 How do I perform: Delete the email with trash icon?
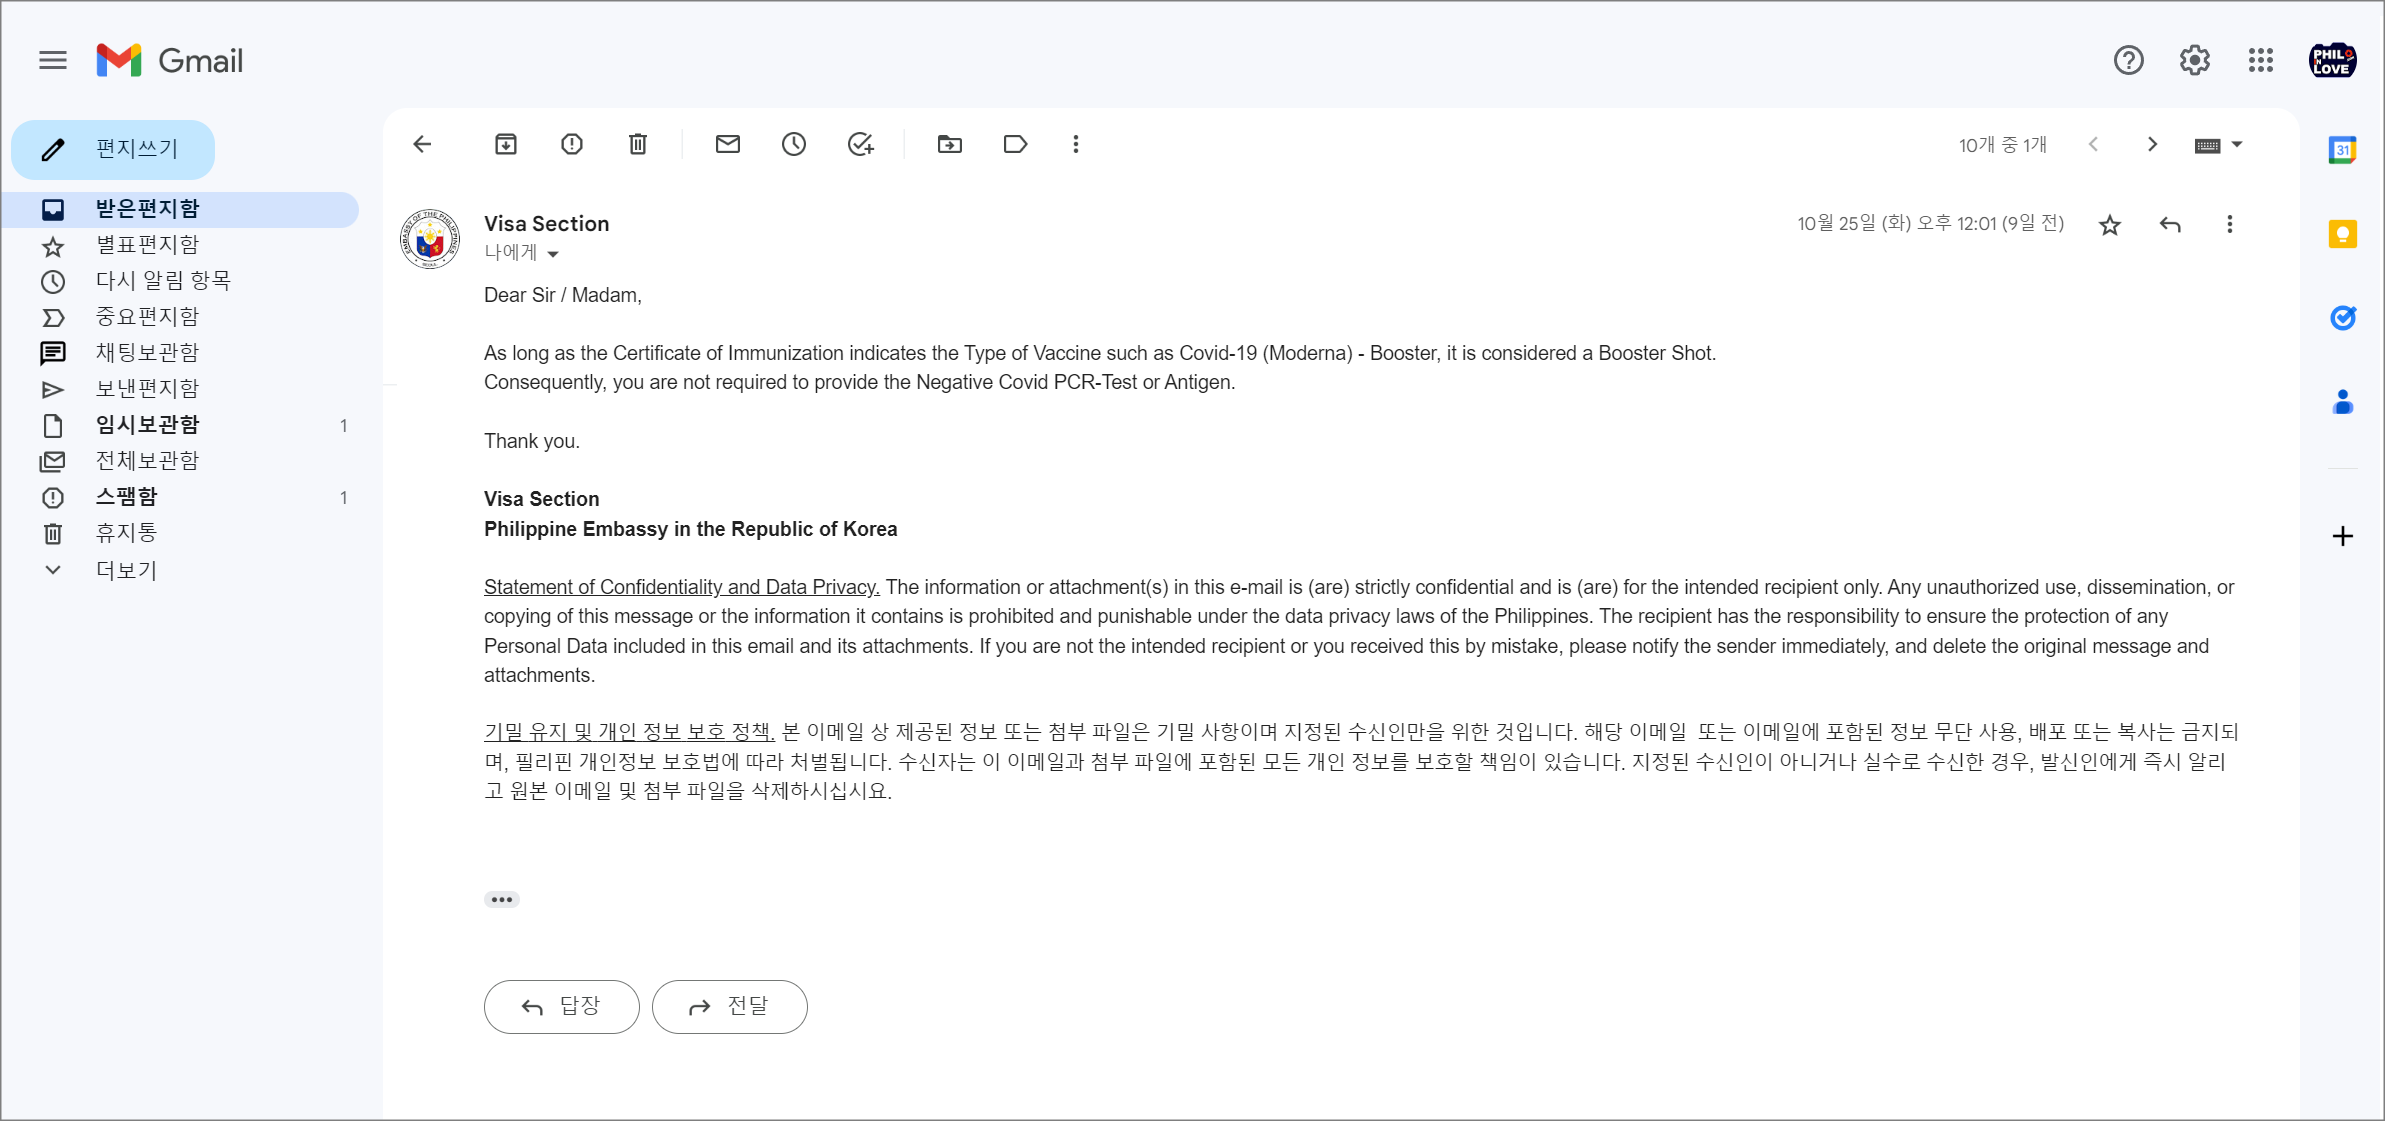tap(638, 145)
